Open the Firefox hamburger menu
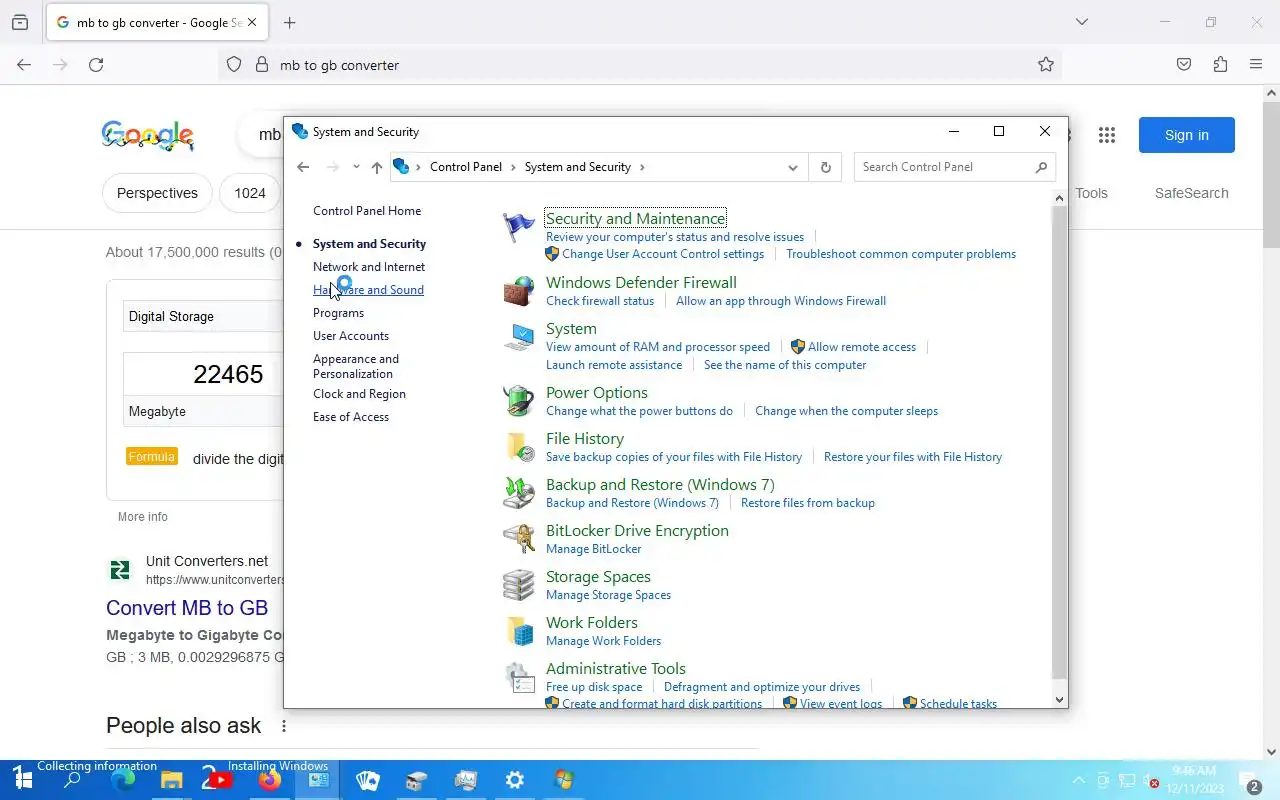This screenshot has width=1280, height=800. pos(1256,65)
